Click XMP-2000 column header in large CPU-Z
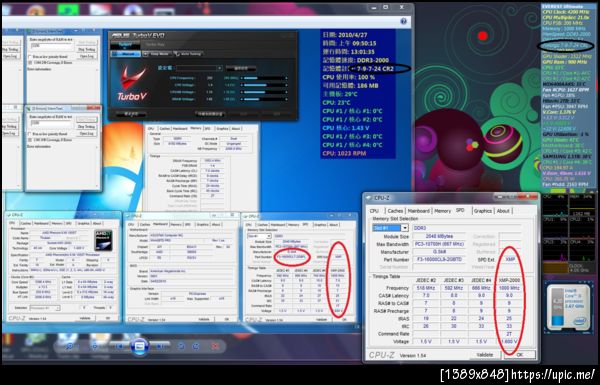Image resolution: width=600 pixels, height=385 pixels. click(509, 280)
